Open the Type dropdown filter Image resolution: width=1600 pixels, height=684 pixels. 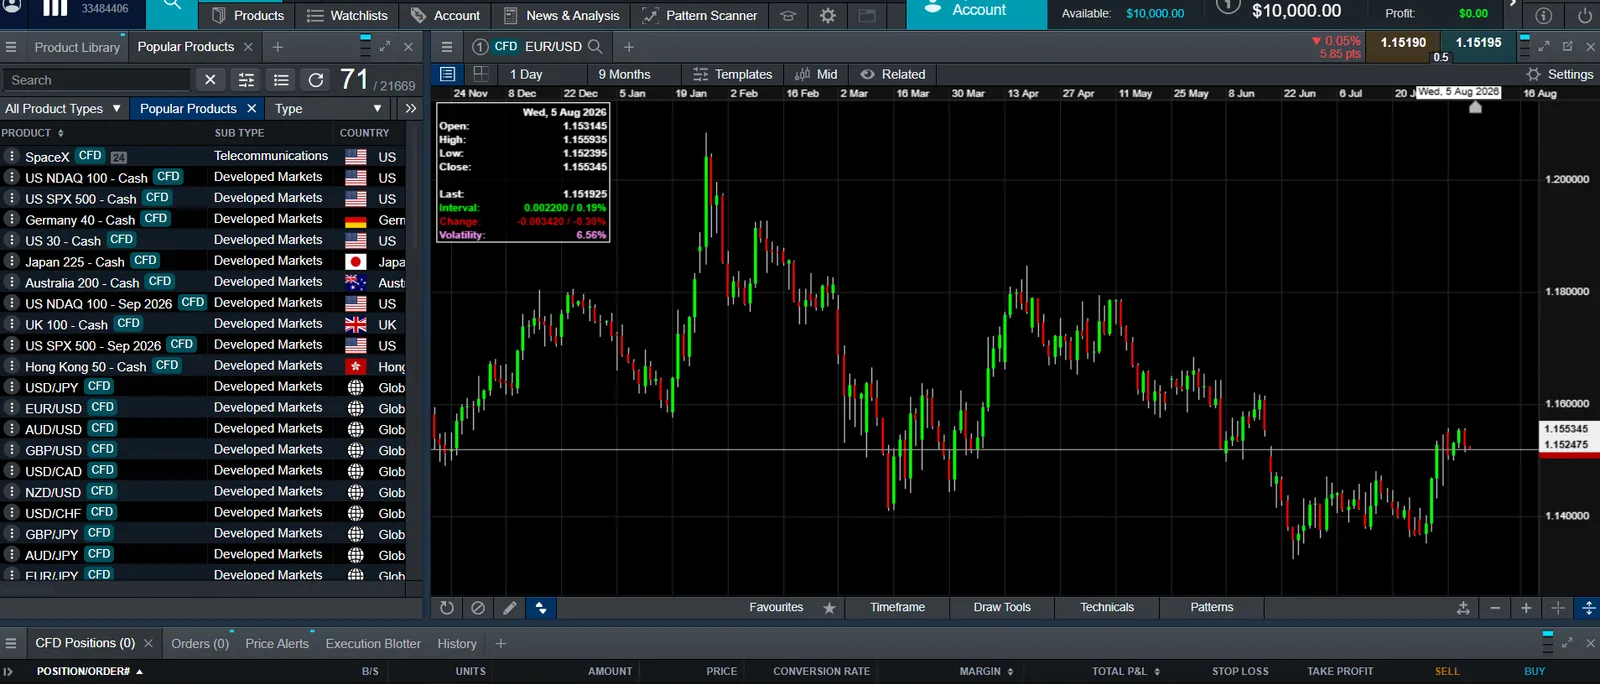coord(329,108)
